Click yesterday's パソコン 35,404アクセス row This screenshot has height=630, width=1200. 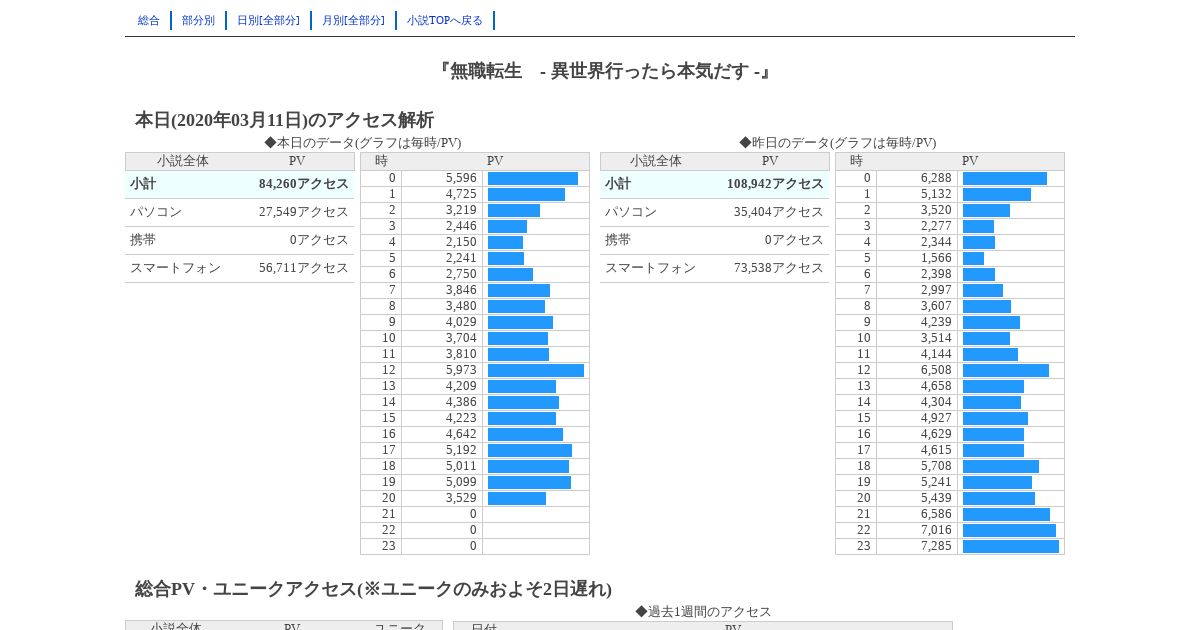[x=715, y=212]
